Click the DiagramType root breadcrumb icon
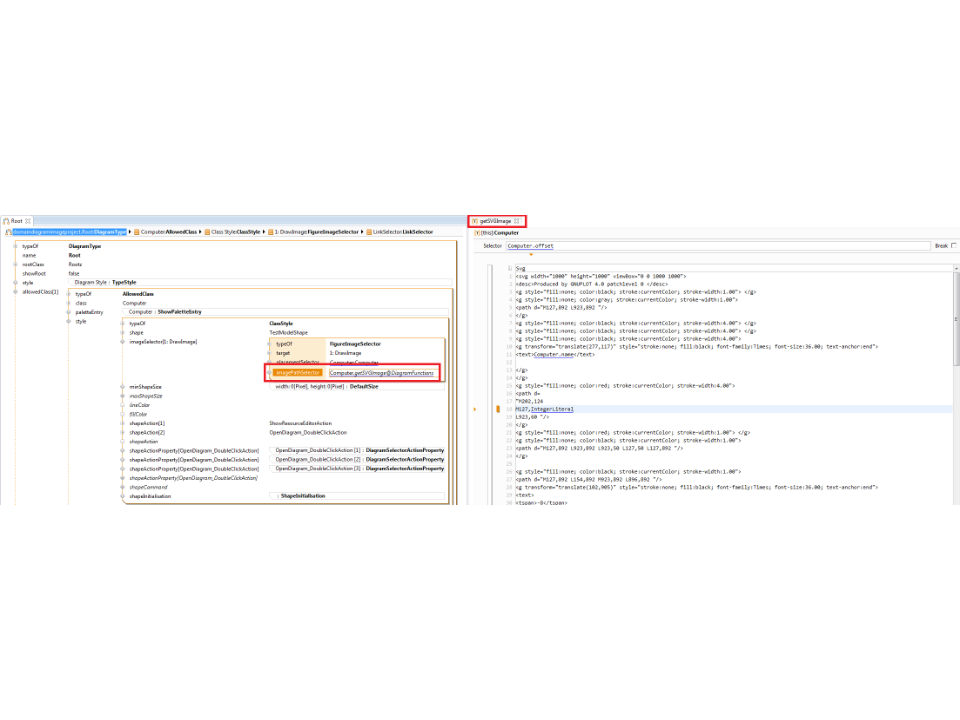Image resolution: width=960 pixels, height=720 pixels. click(5, 232)
